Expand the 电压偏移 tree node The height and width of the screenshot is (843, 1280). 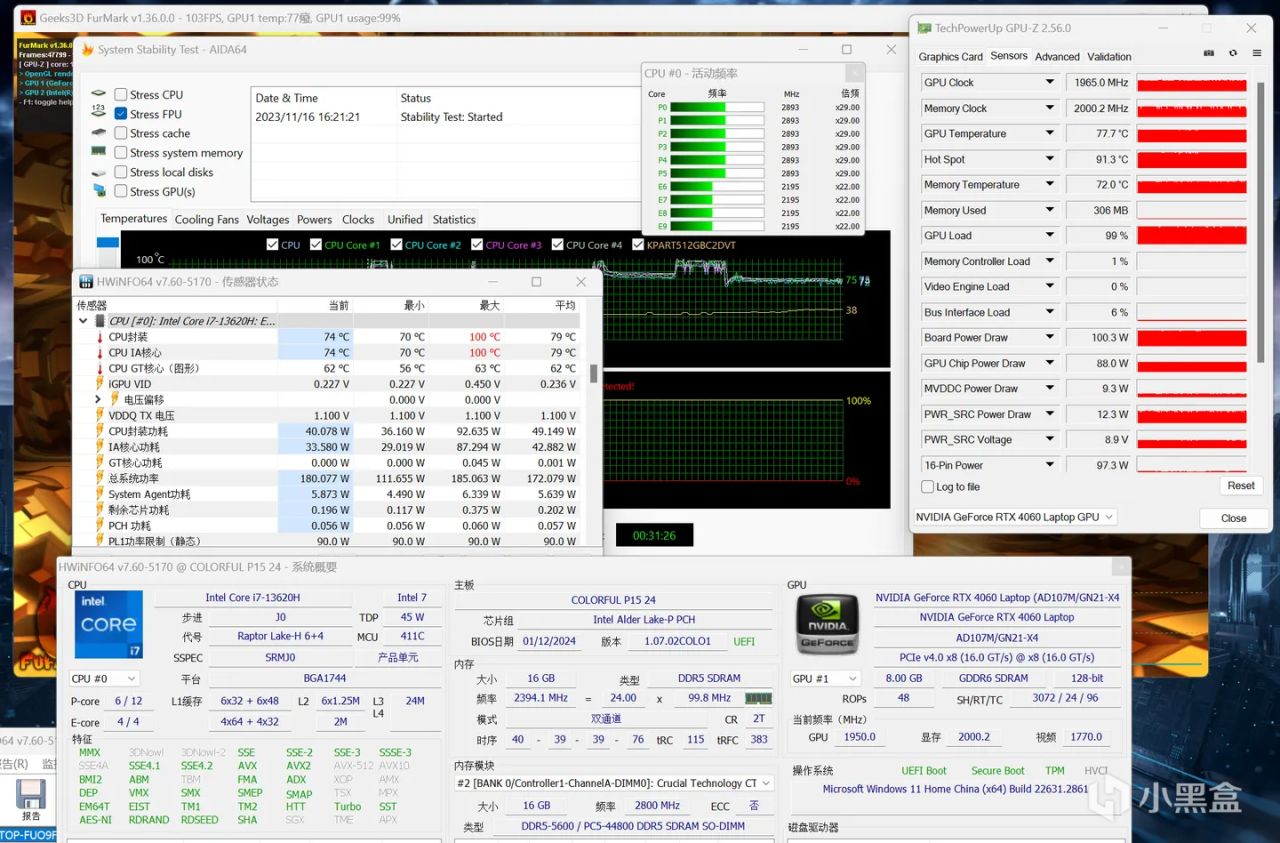[98, 400]
